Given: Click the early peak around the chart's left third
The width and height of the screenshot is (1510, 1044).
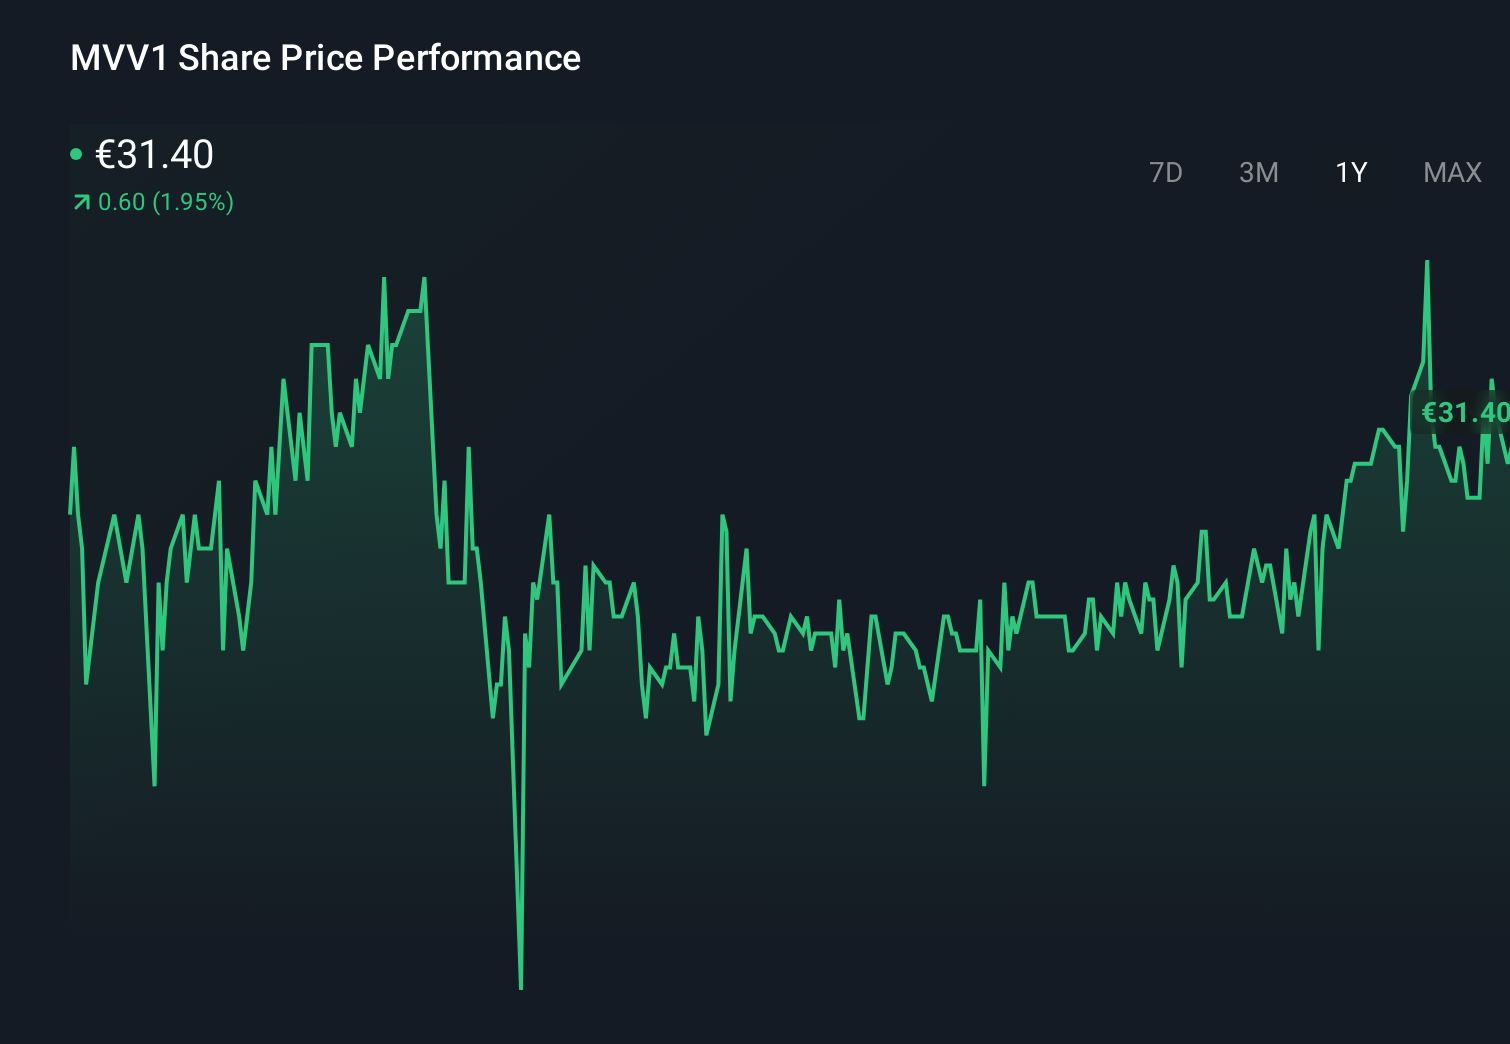Looking at the screenshot, I should pos(385,278).
